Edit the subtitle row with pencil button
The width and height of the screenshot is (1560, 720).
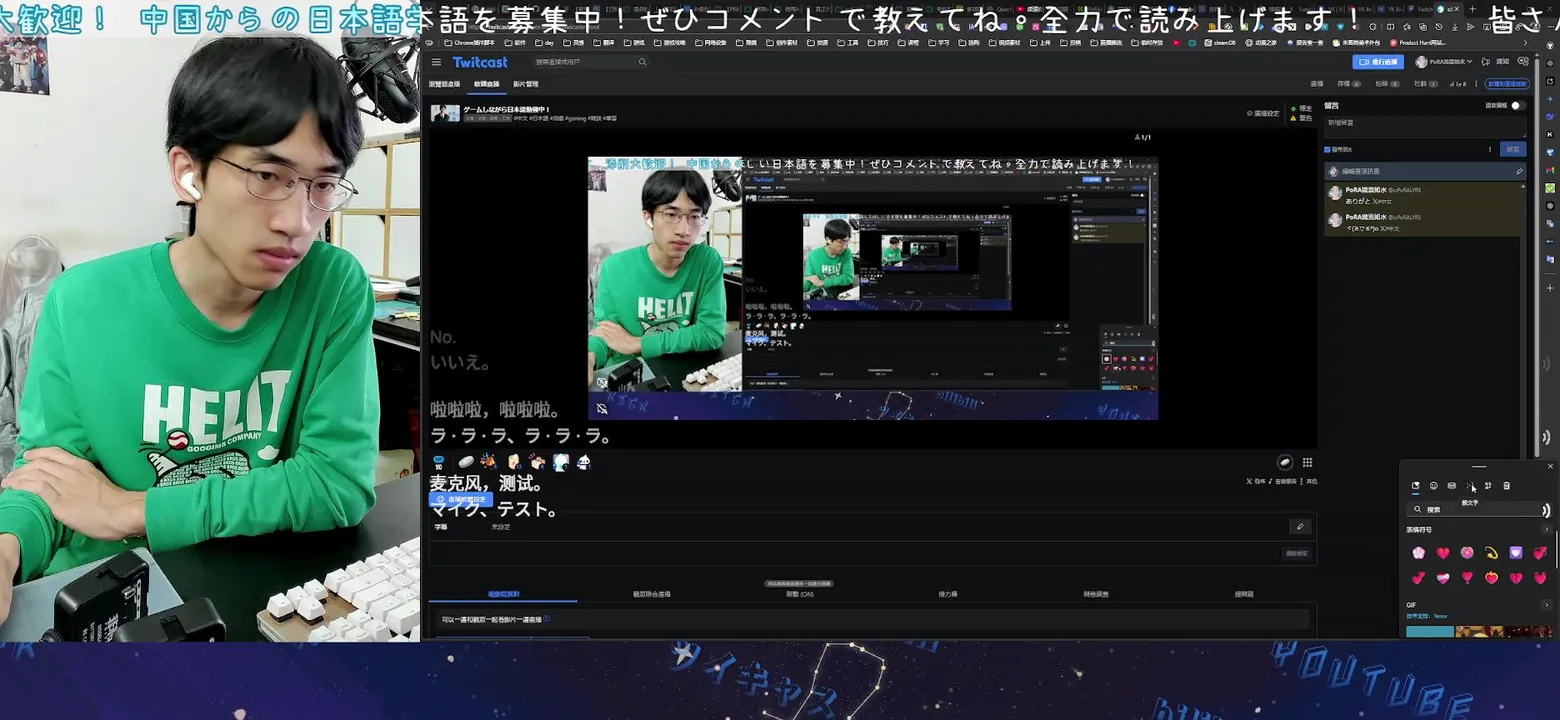pyautogui.click(x=1300, y=526)
